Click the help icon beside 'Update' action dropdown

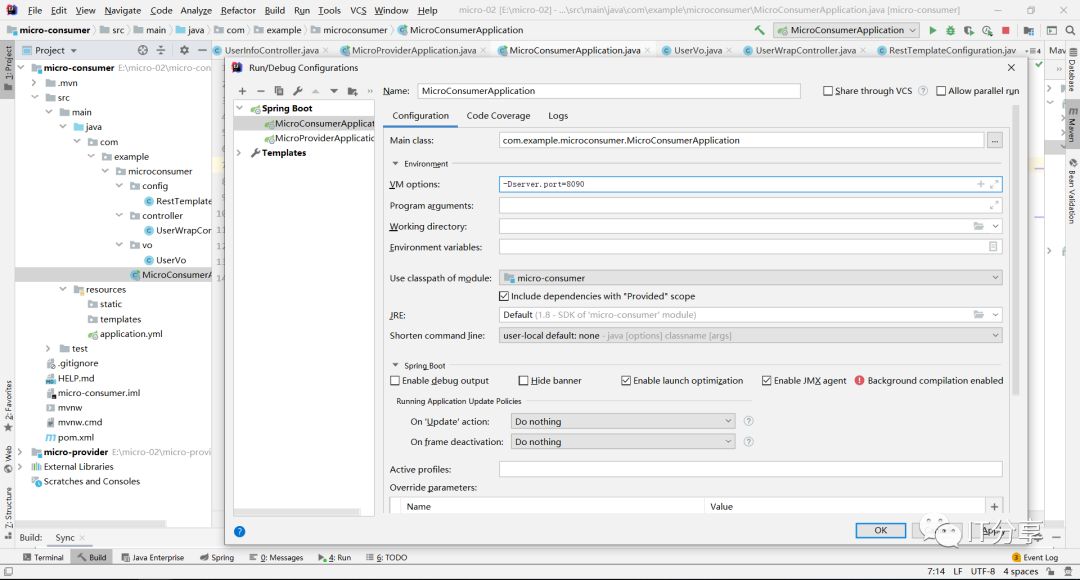(x=749, y=421)
